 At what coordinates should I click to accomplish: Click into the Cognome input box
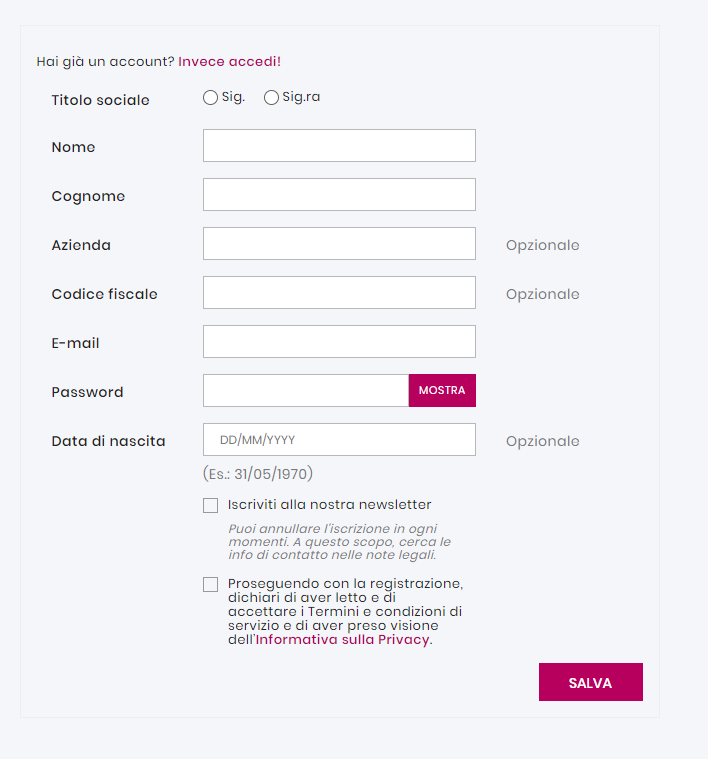click(339, 195)
